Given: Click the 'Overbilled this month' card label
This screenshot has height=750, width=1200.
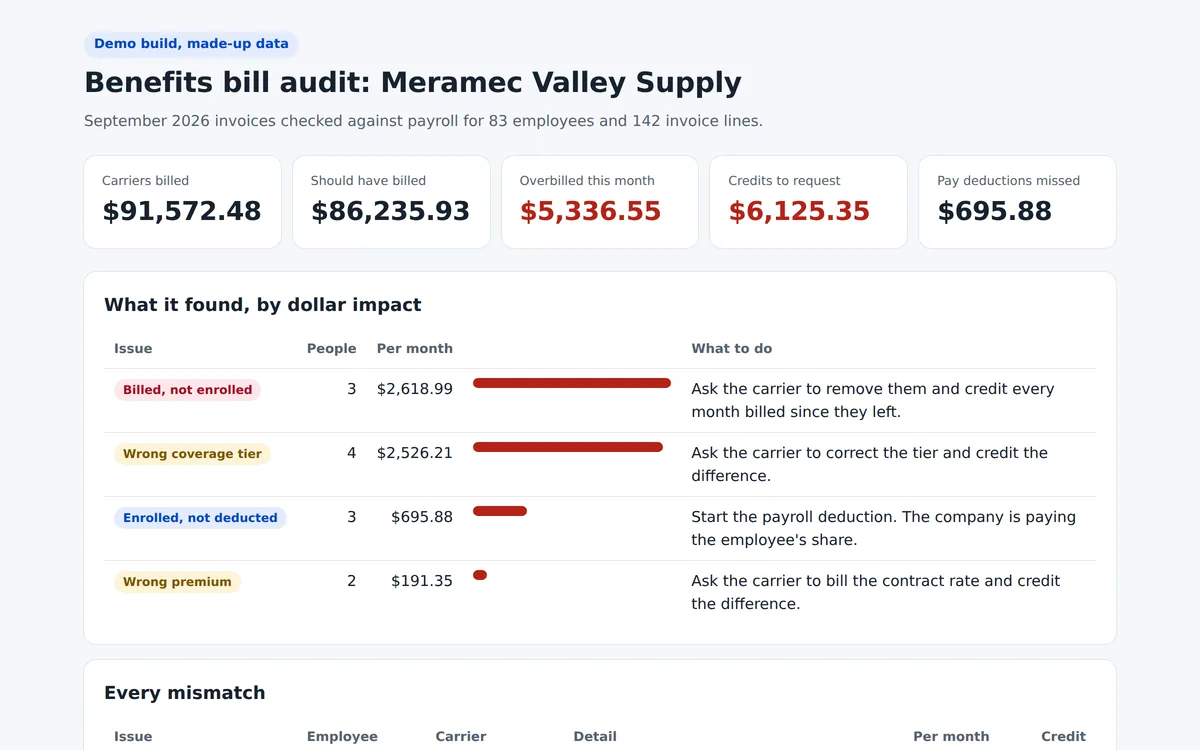Looking at the screenshot, I should click(587, 181).
